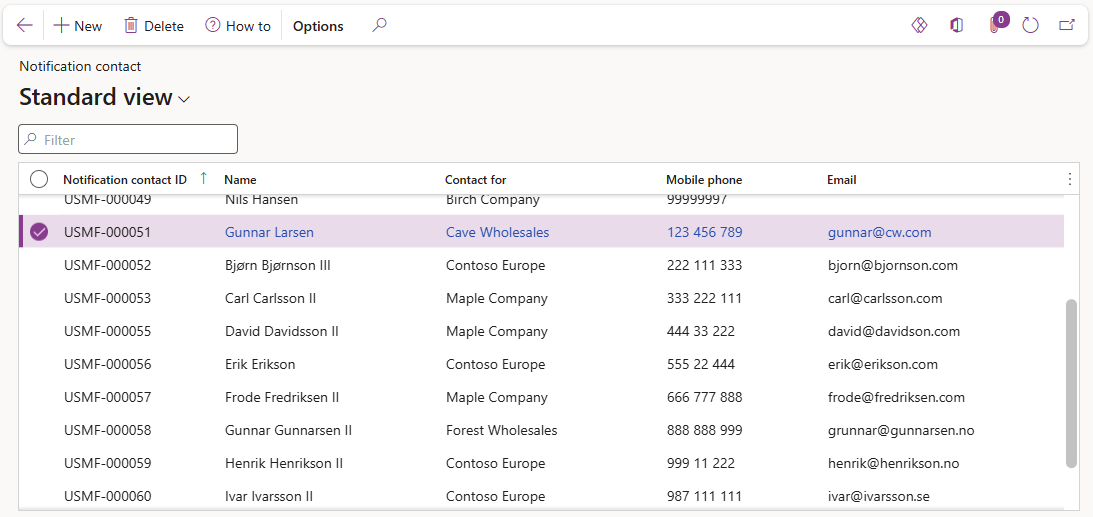The height and width of the screenshot is (517, 1093).
Task: Open the Email column header menu
Action: (841, 180)
